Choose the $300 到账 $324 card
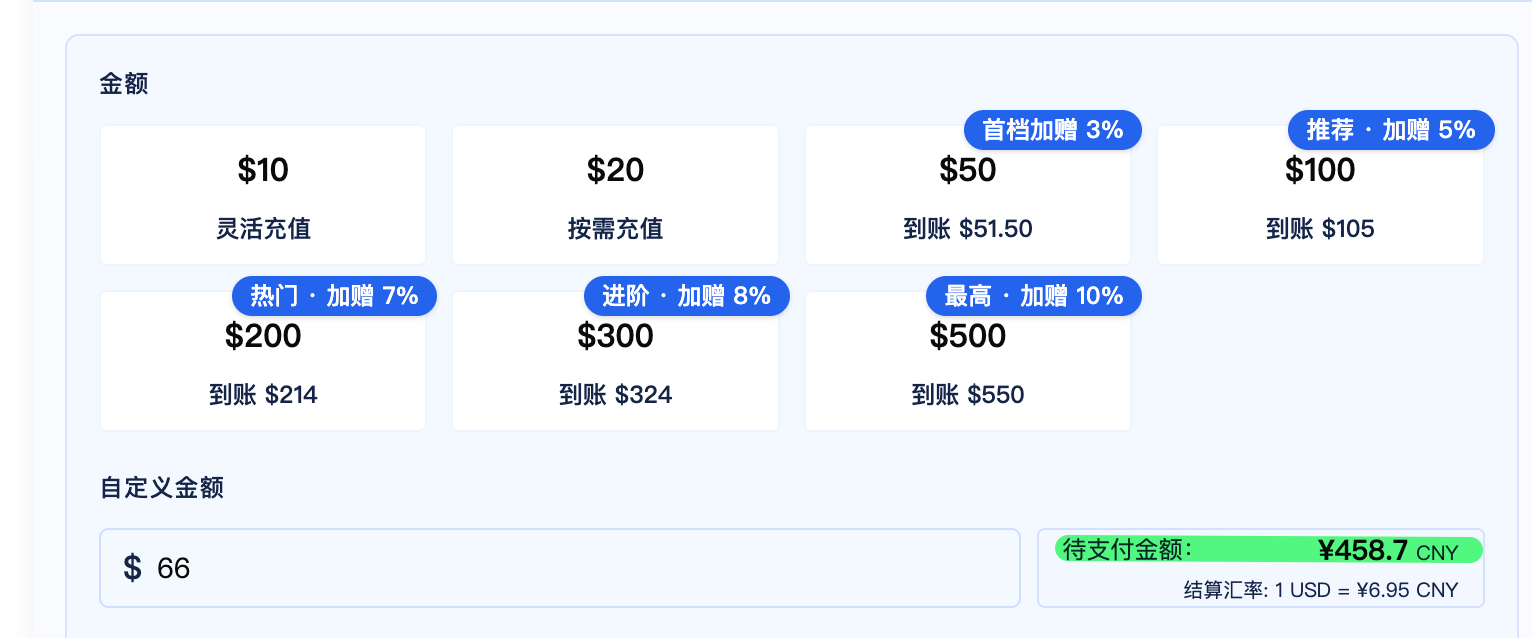Image resolution: width=1532 pixels, height=638 pixels. 615,361
